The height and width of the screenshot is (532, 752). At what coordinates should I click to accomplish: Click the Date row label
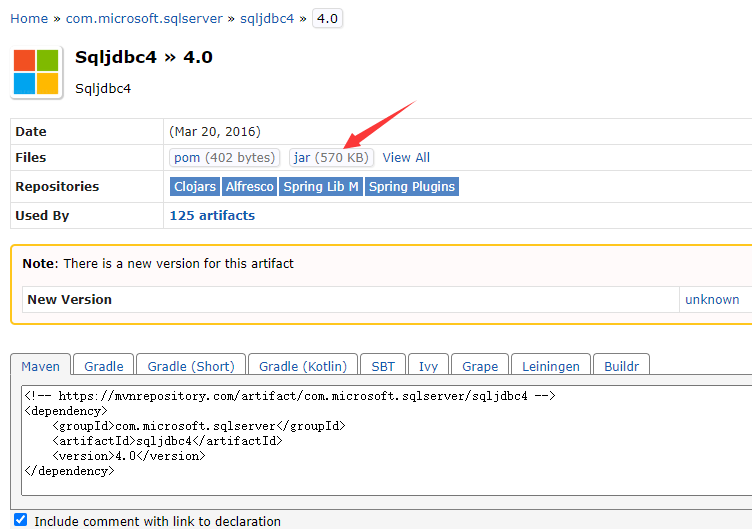point(31,131)
